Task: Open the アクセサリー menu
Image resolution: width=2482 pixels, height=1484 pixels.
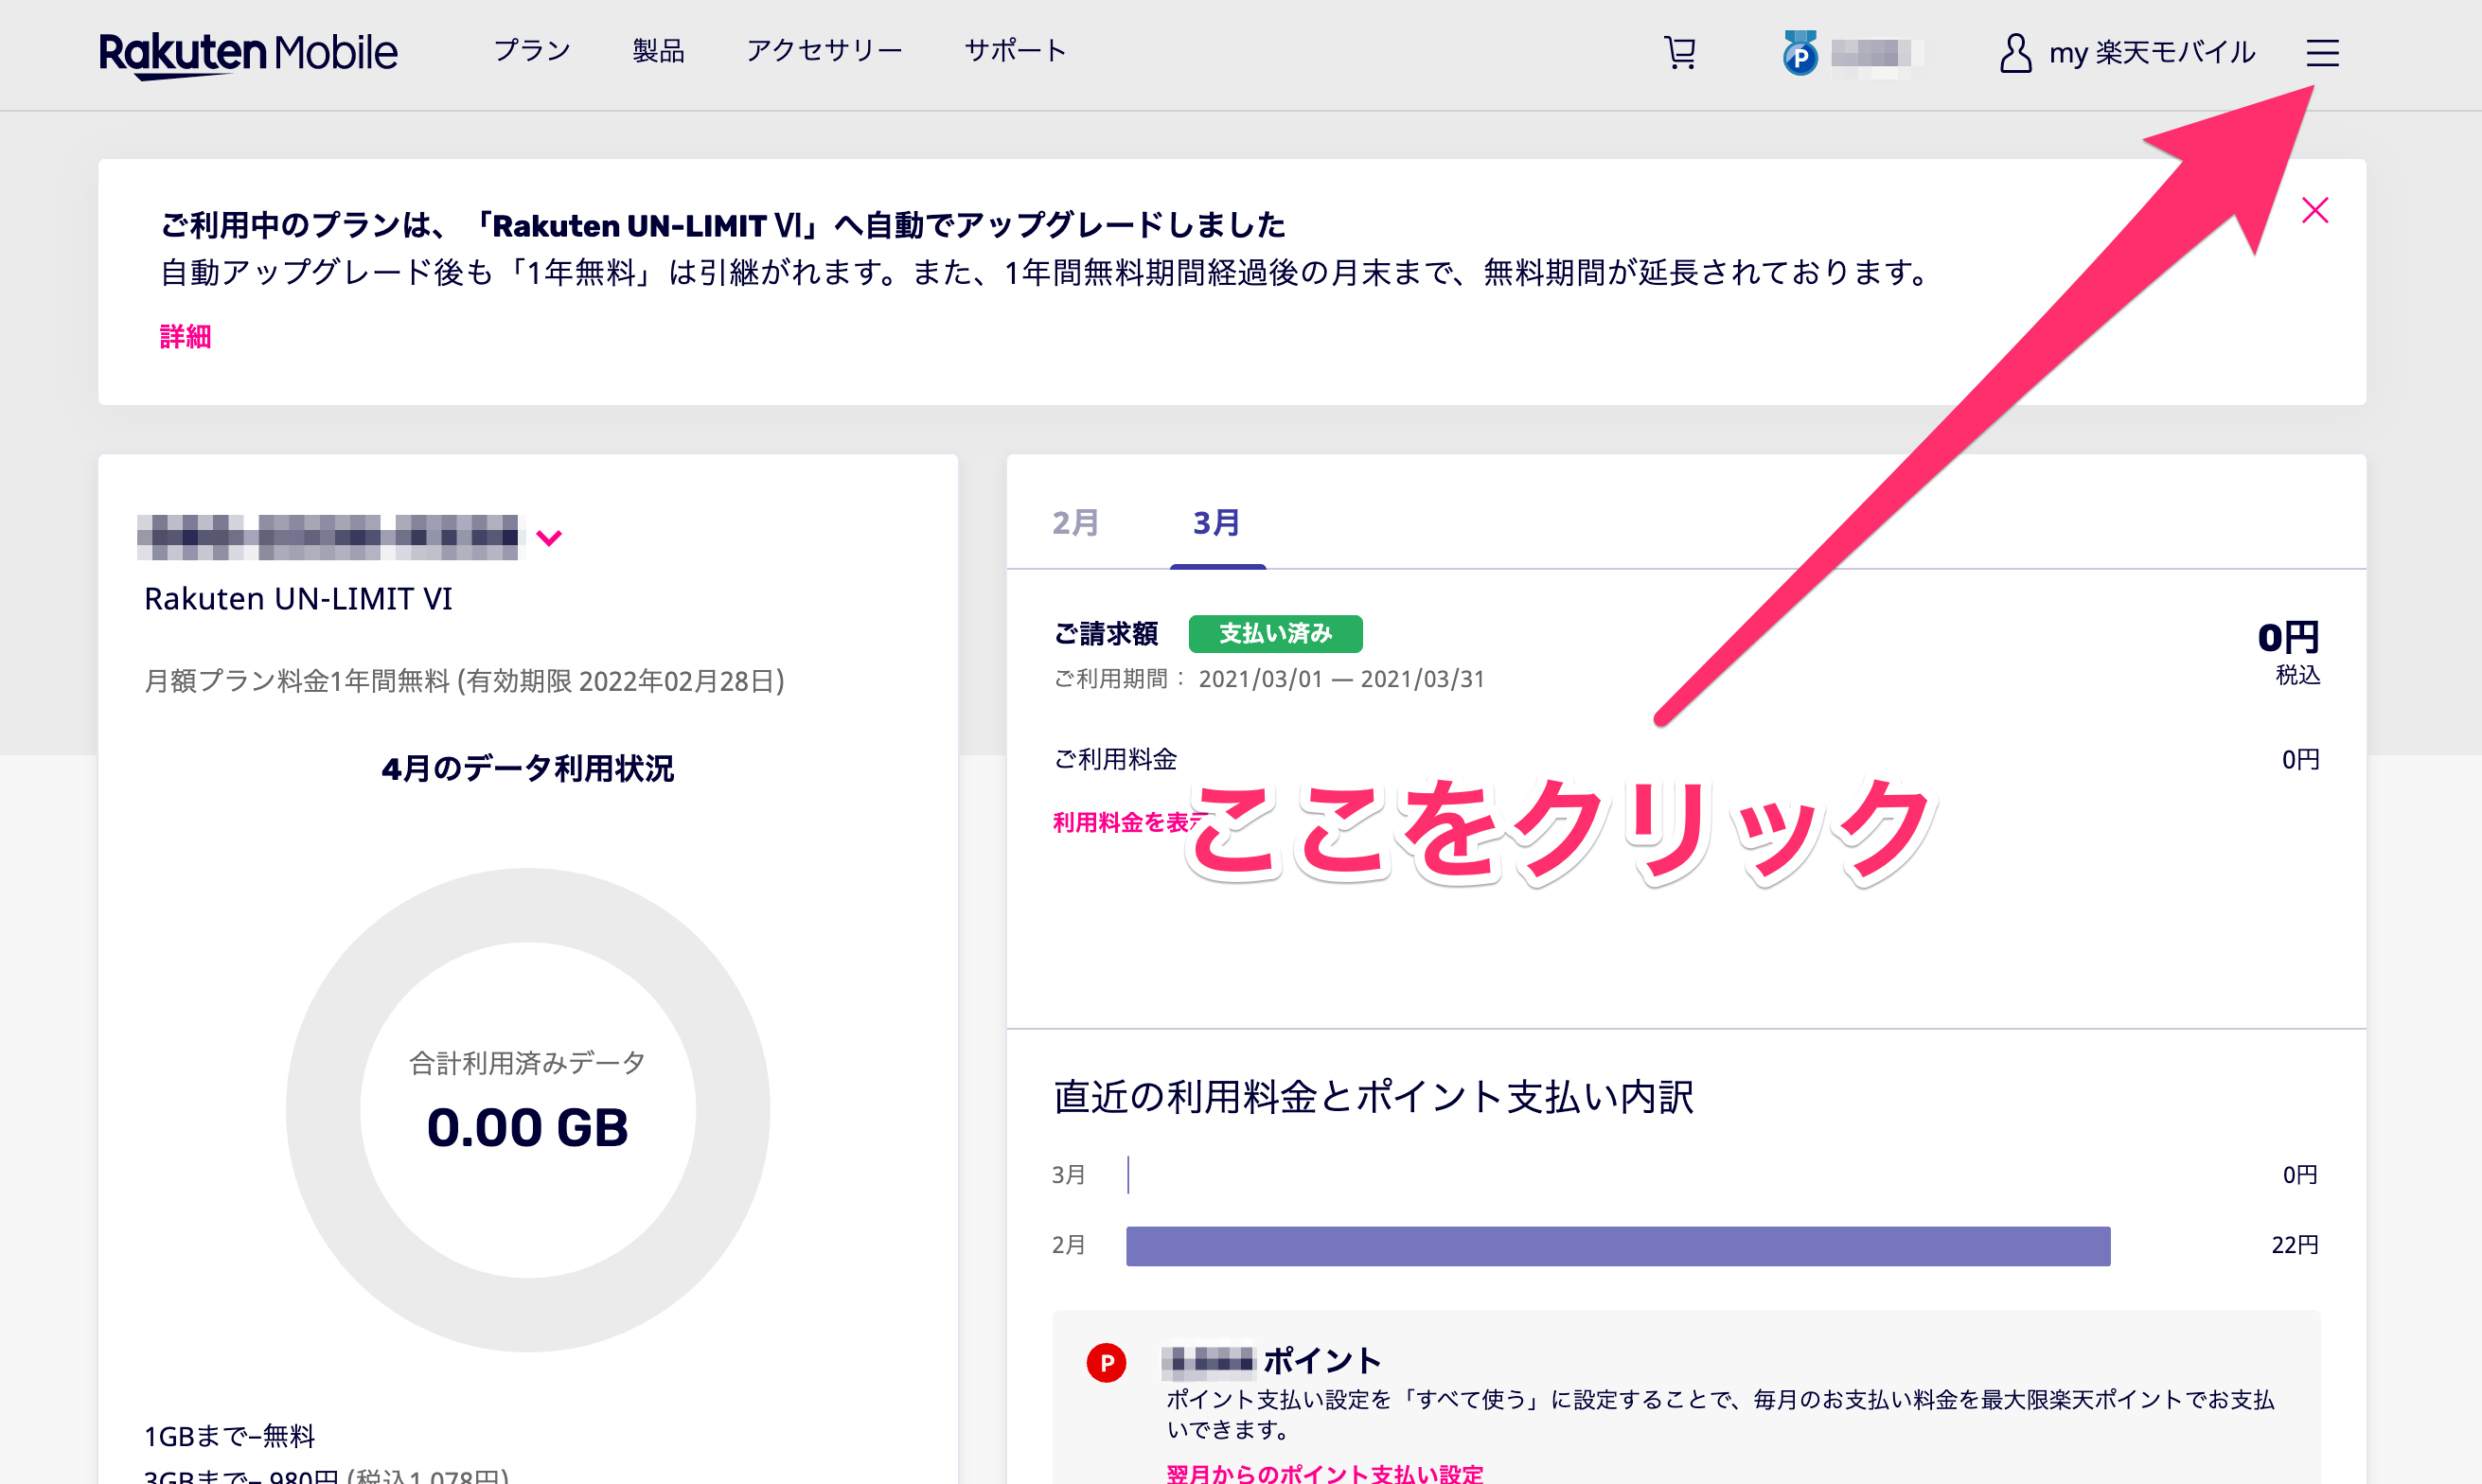Action: coord(825,50)
